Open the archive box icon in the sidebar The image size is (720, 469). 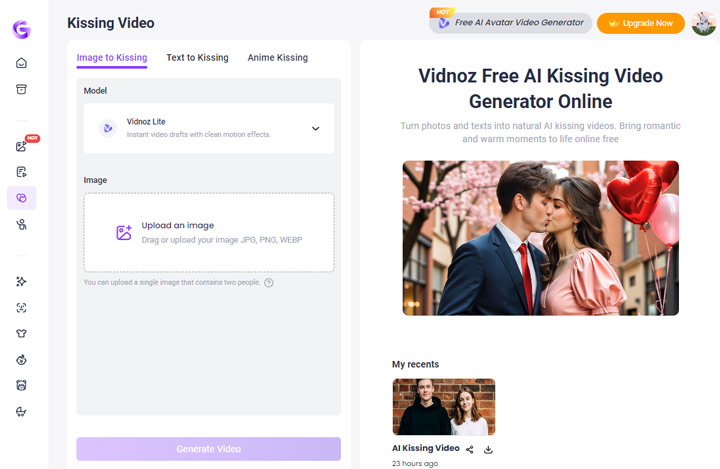tap(21, 89)
